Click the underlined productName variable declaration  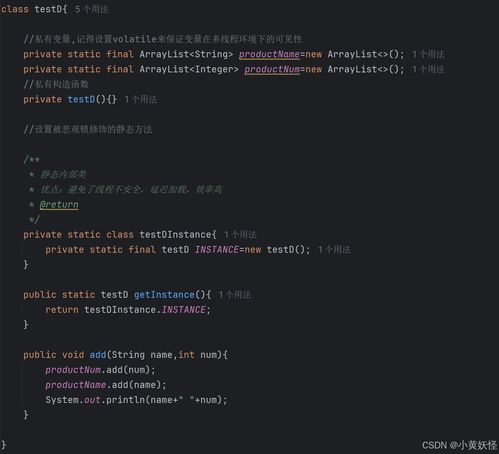pyautogui.click(x=269, y=54)
